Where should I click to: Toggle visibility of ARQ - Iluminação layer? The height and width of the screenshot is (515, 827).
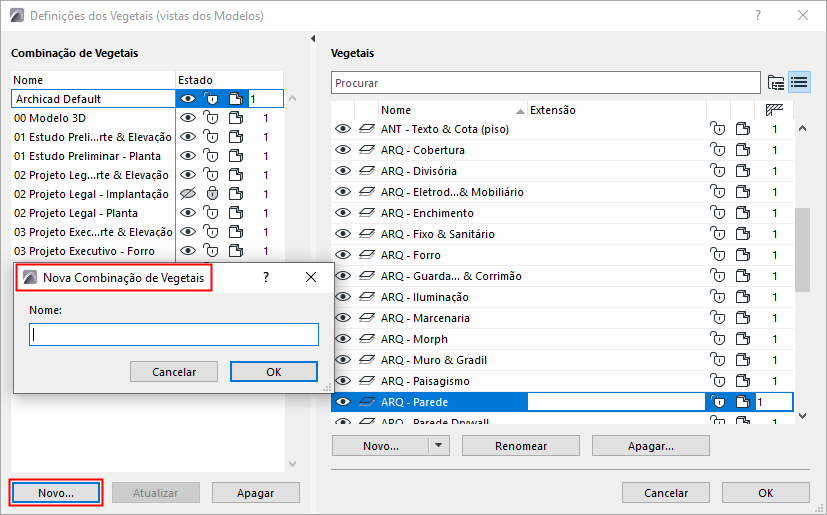[343, 297]
